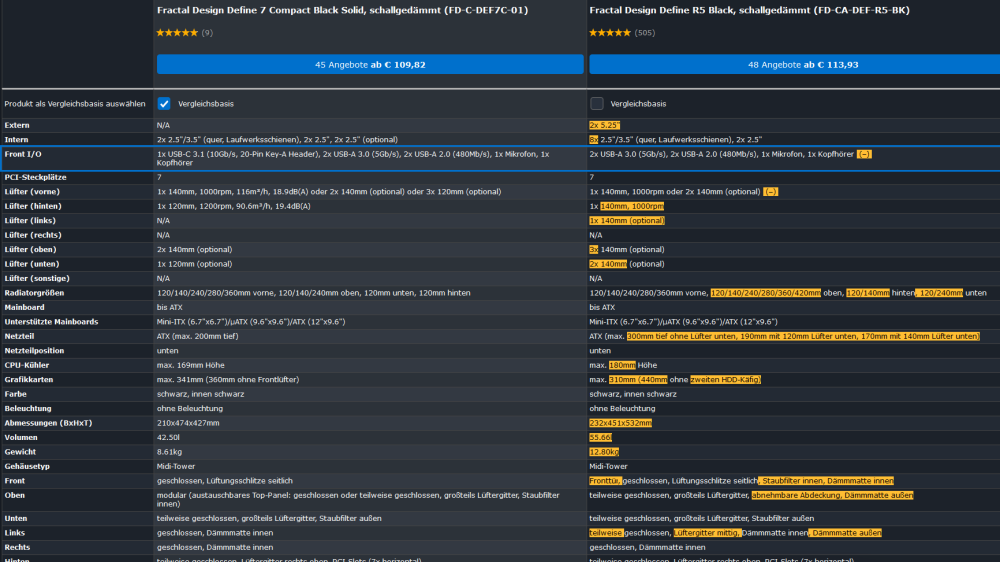Select the Netzteilposition row label
This screenshot has height=562, width=1000.
pos(34,350)
